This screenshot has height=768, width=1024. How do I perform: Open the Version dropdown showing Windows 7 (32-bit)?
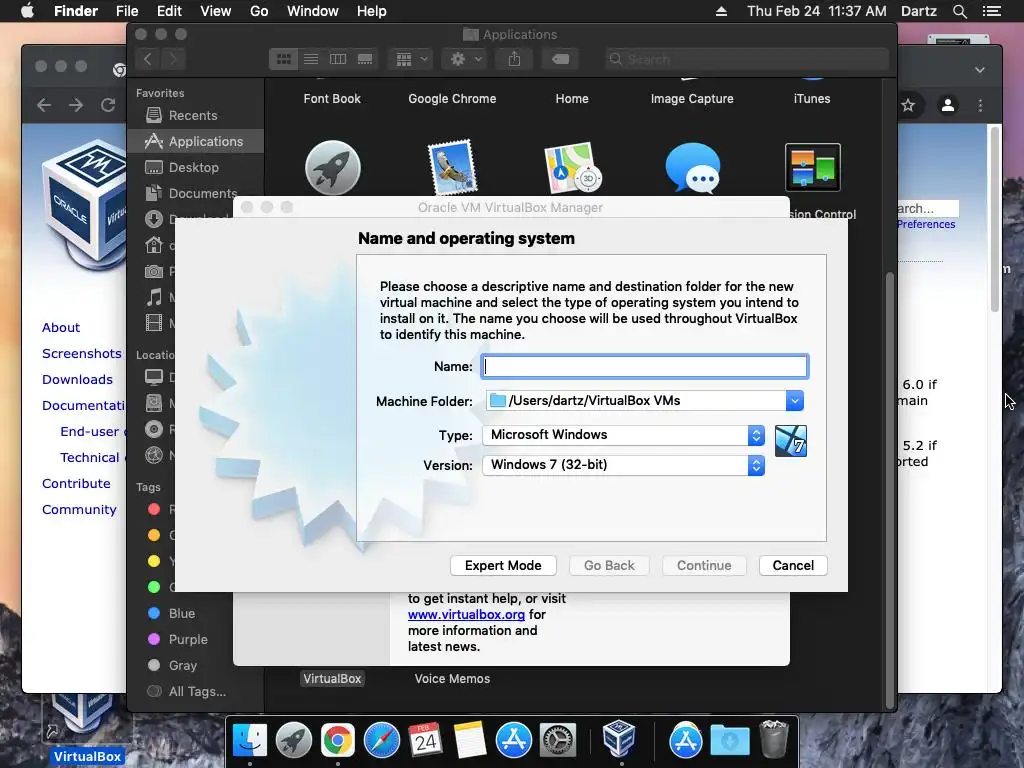pos(623,465)
